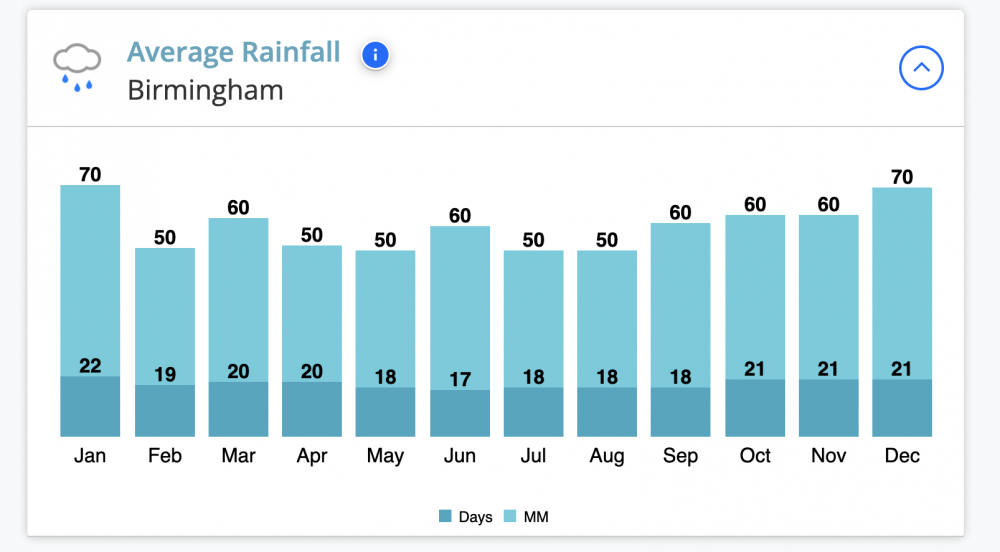
Task: Click the blue info icon beside Average Rainfall
Action: 375,55
